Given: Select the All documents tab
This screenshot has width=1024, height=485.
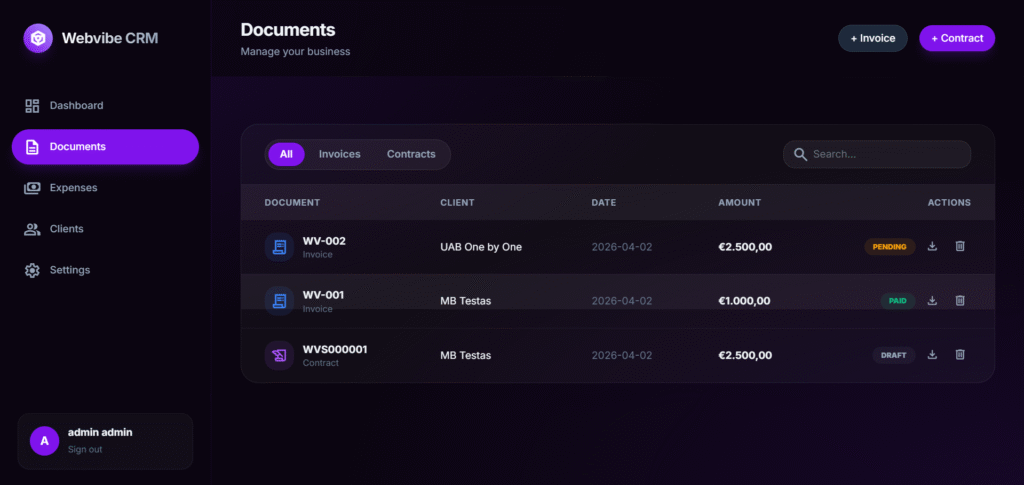Looking at the screenshot, I should click(286, 155).
